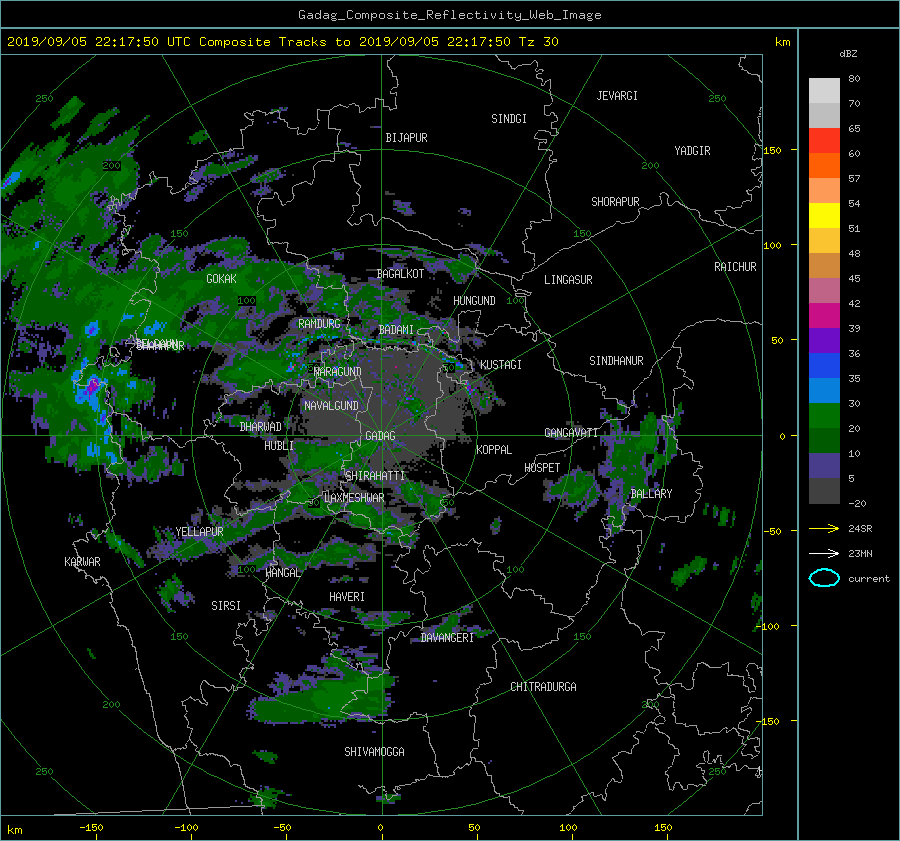The image size is (900, 841).
Task: Select the YELLAPUR map label
Action: click(x=199, y=532)
